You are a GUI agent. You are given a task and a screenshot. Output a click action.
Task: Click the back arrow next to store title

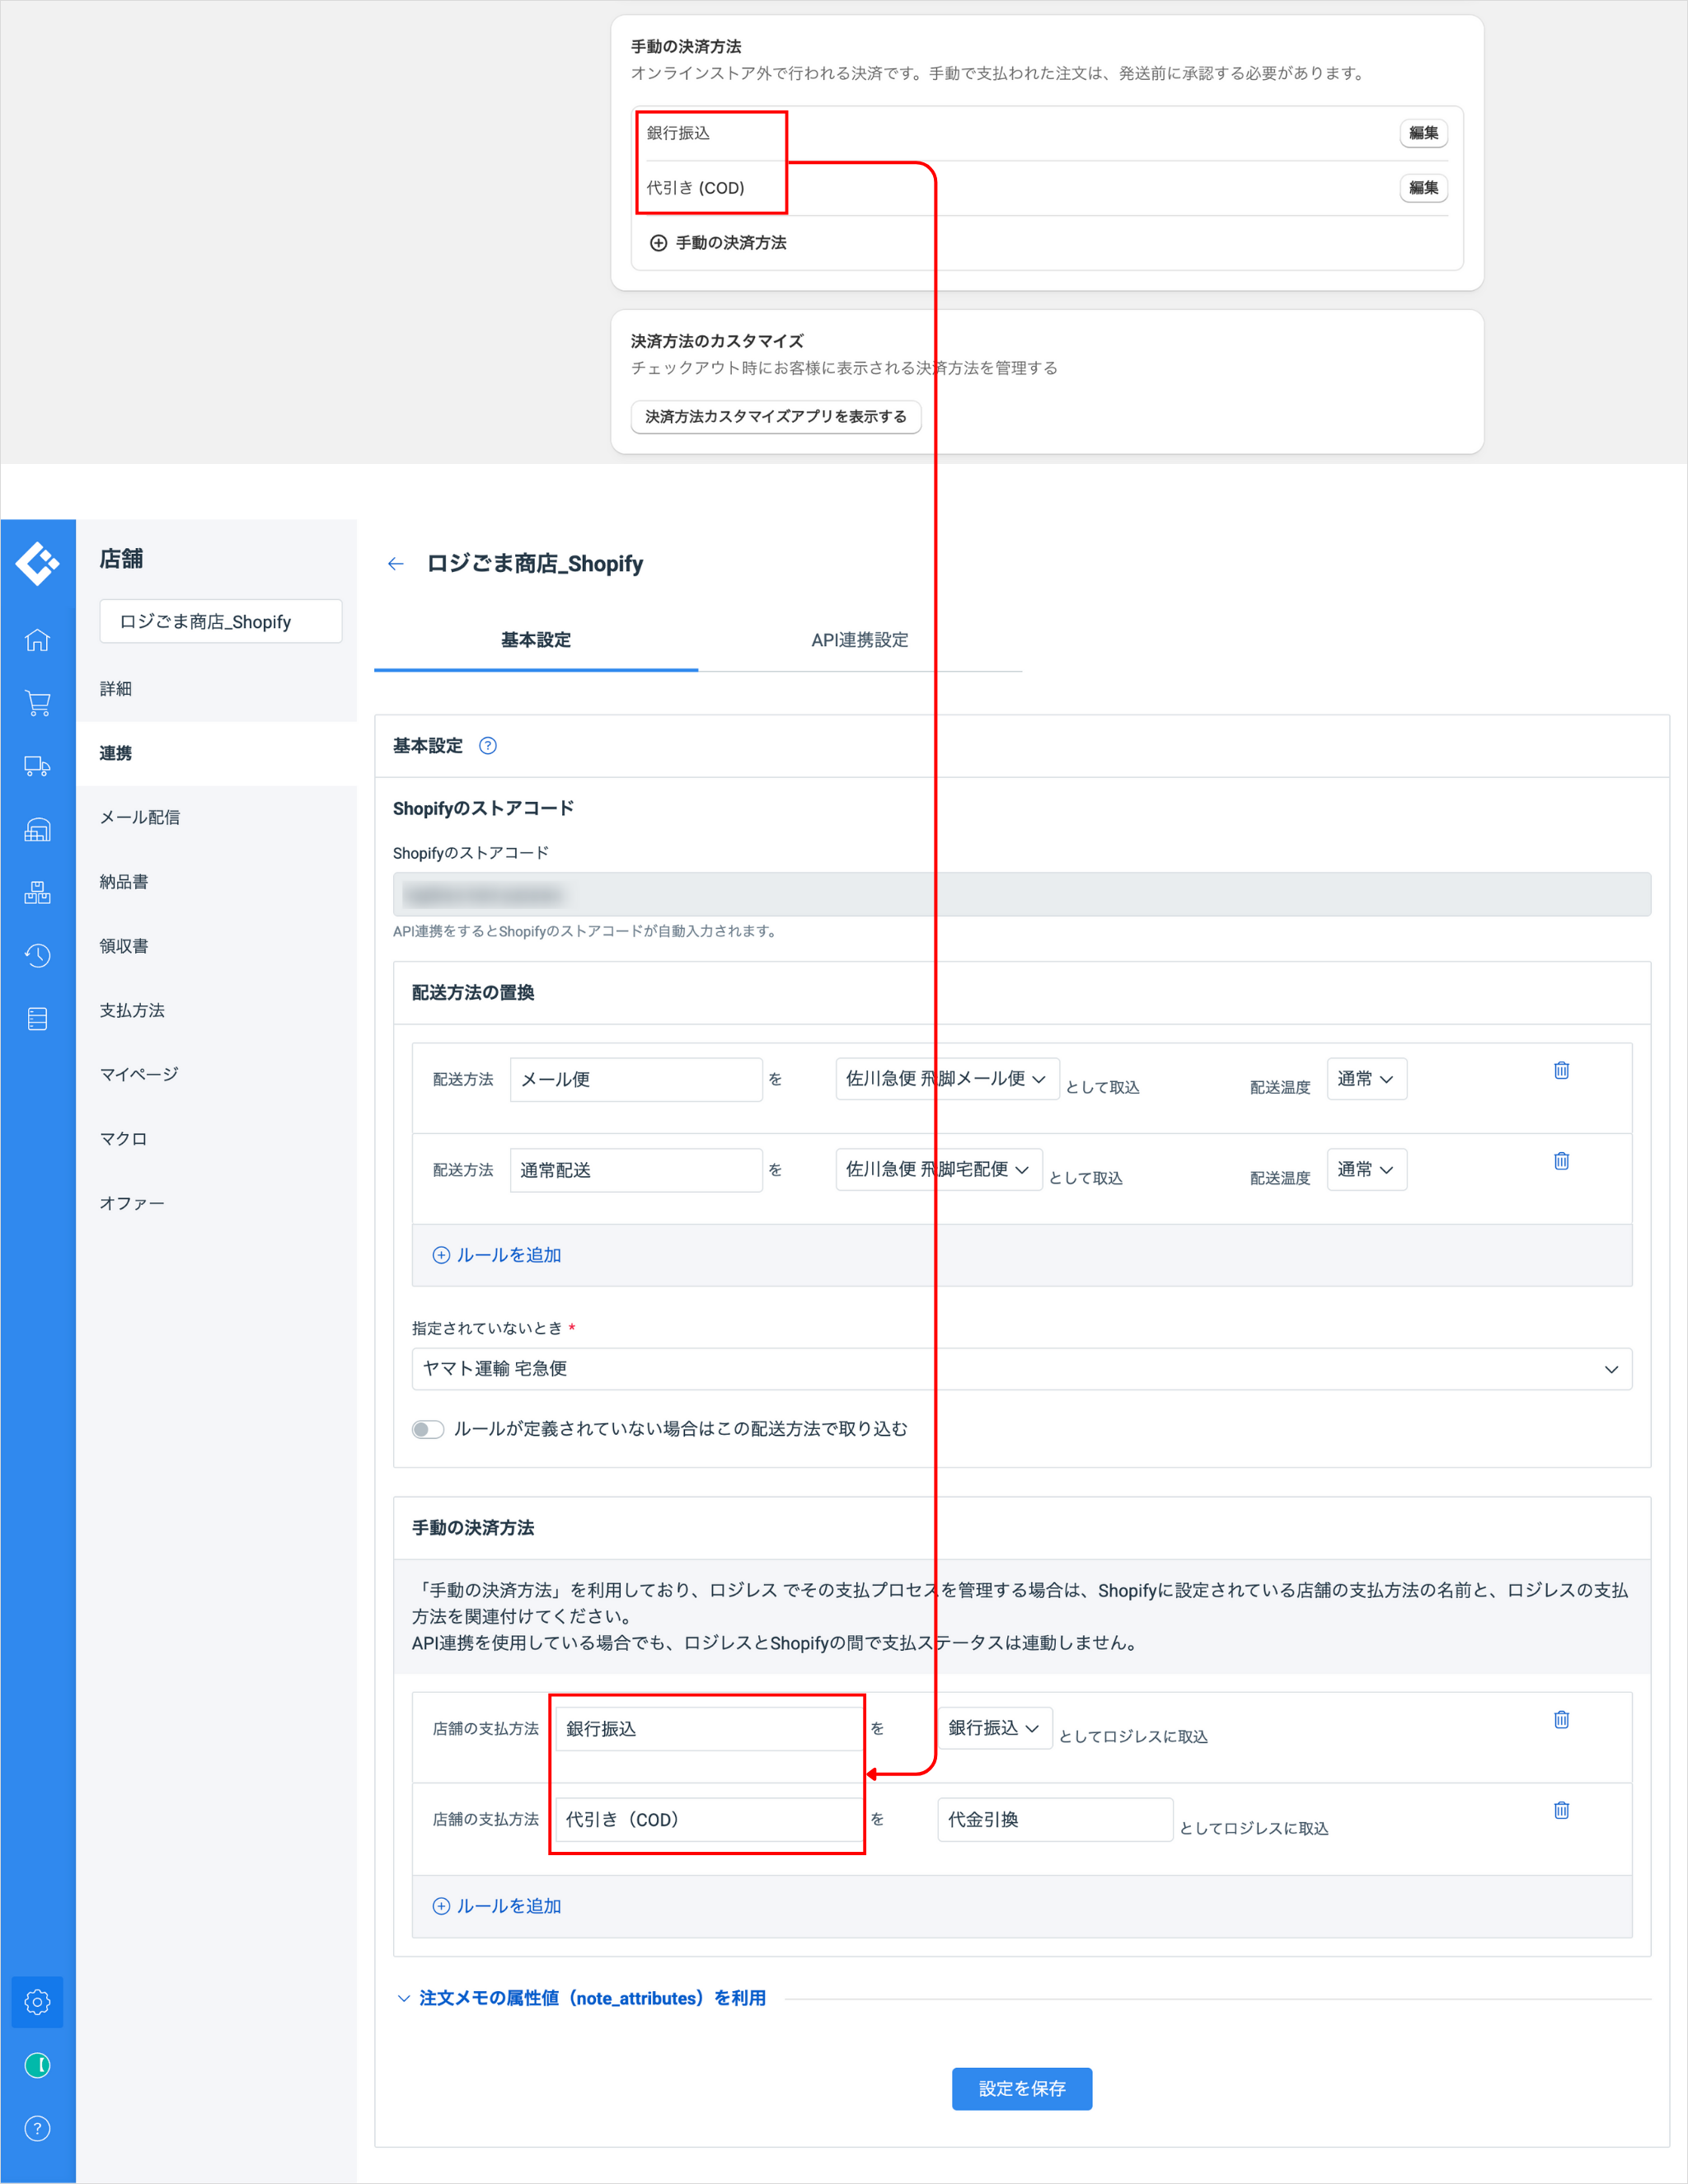tap(396, 564)
